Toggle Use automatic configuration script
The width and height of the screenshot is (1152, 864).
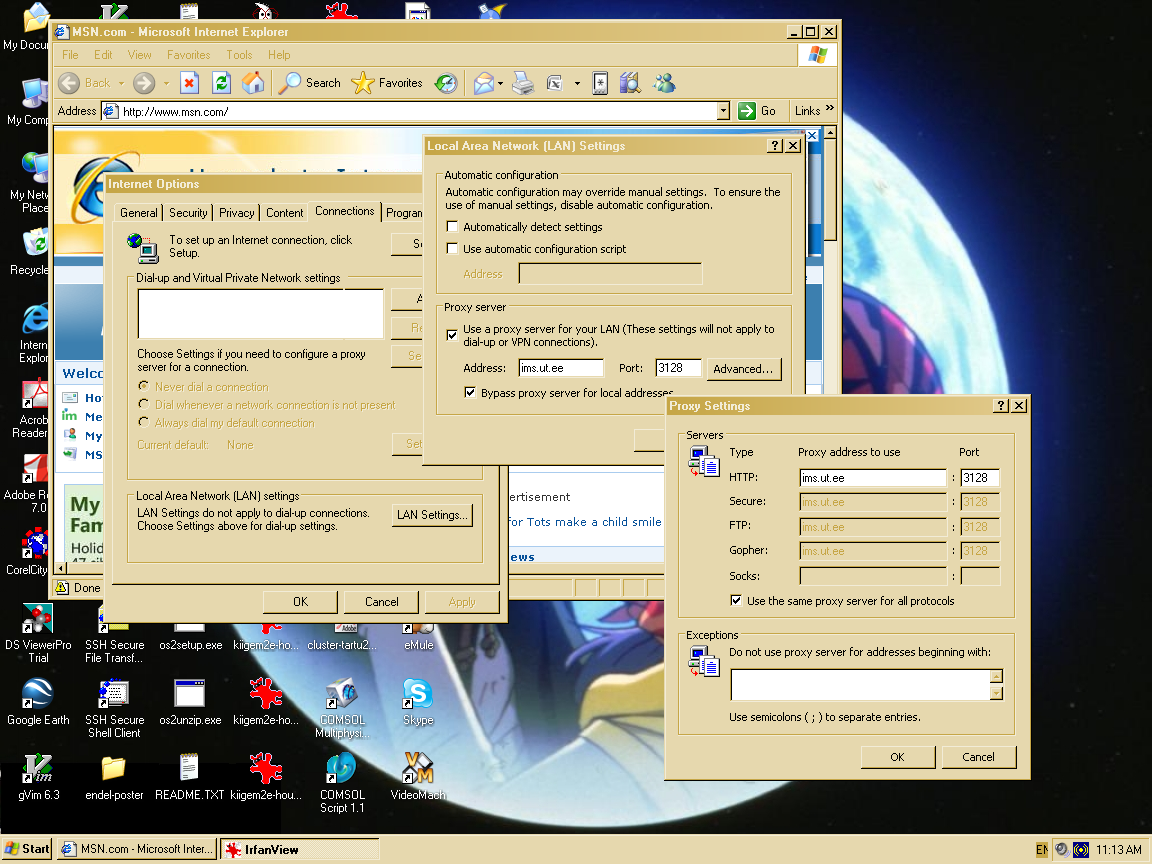[452, 249]
